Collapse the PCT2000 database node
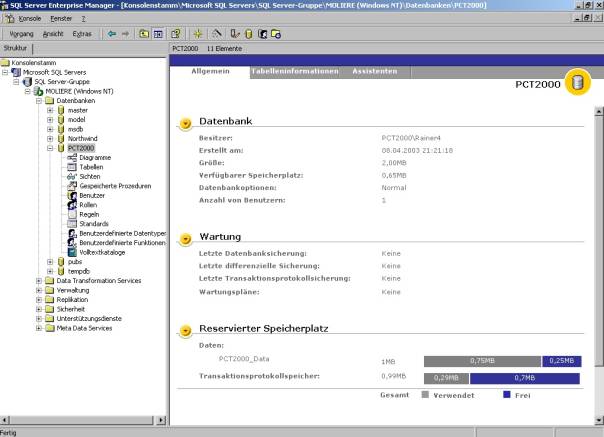Viewport: 604px width, 437px height. (x=50, y=148)
